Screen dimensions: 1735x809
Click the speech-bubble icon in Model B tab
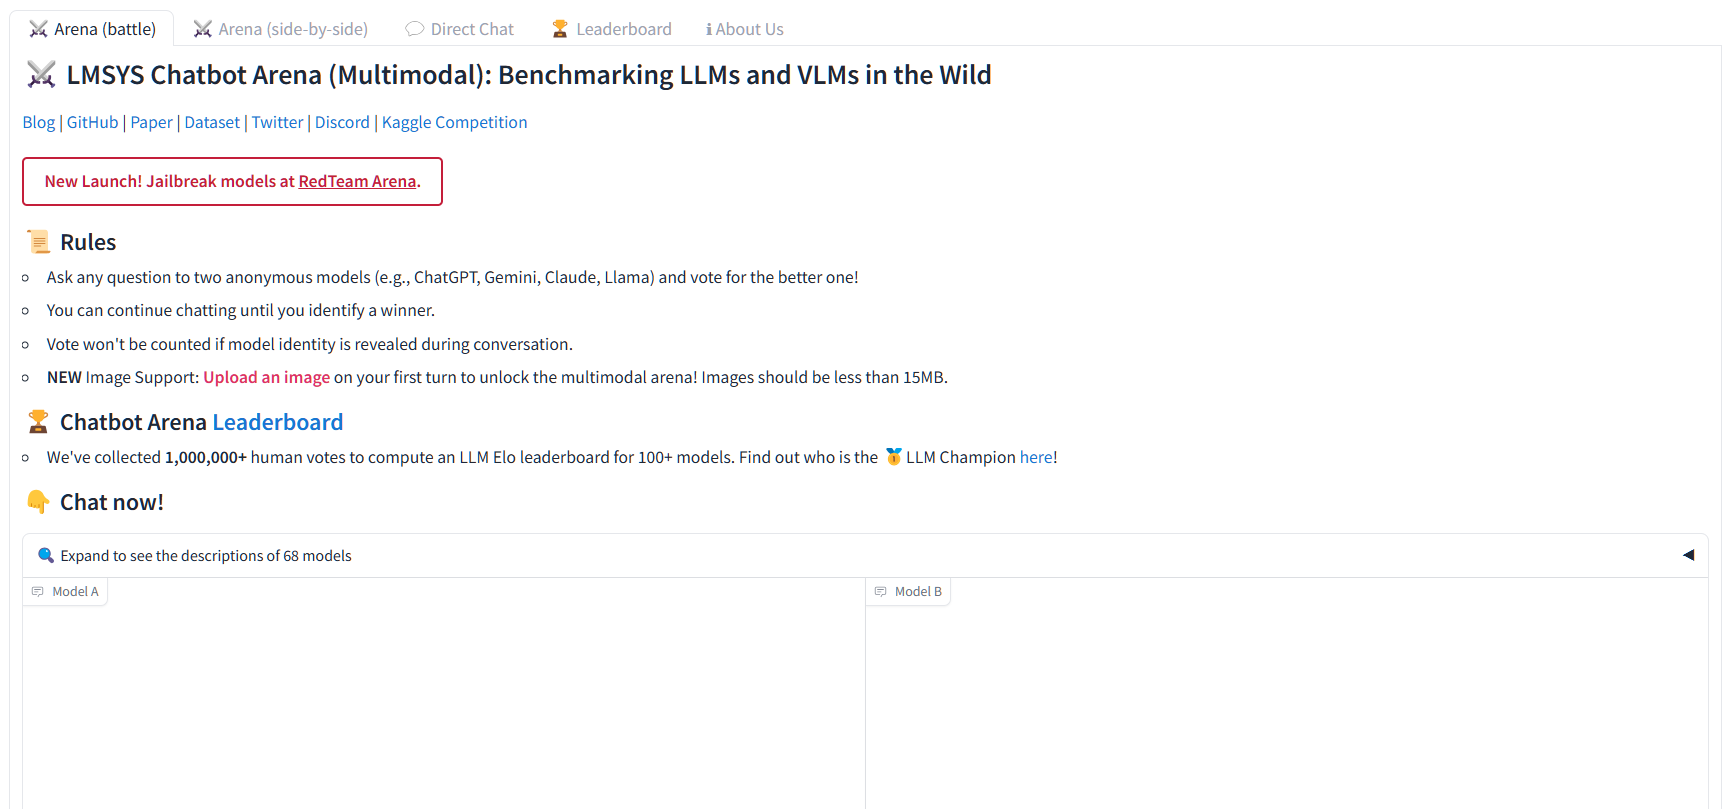[x=881, y=591]
